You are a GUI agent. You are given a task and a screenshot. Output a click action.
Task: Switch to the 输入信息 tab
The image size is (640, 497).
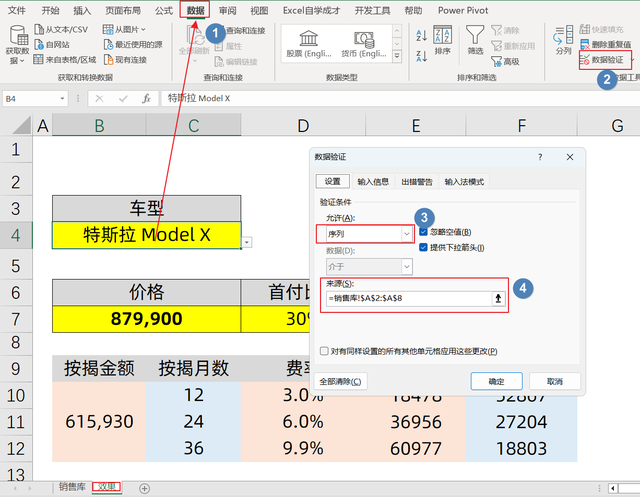[x=375, y=182]
